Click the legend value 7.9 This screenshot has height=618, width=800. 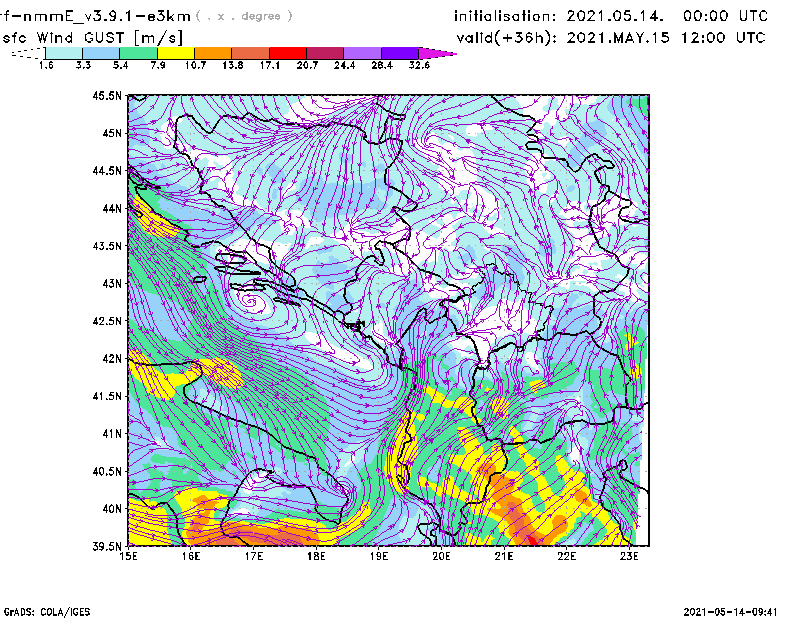158,65
